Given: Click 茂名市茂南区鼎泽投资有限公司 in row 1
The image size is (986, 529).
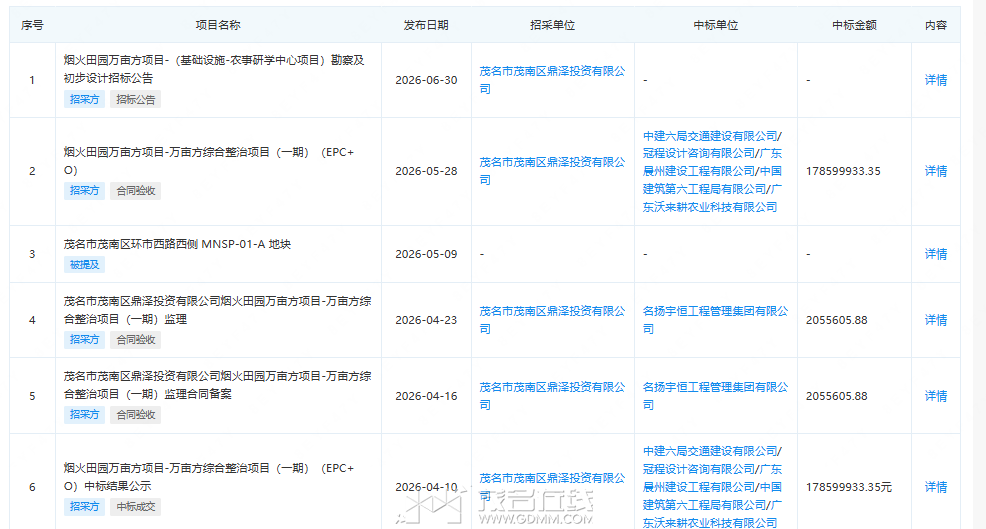Looking at the screenshot, I should click(x=552, y=80).
